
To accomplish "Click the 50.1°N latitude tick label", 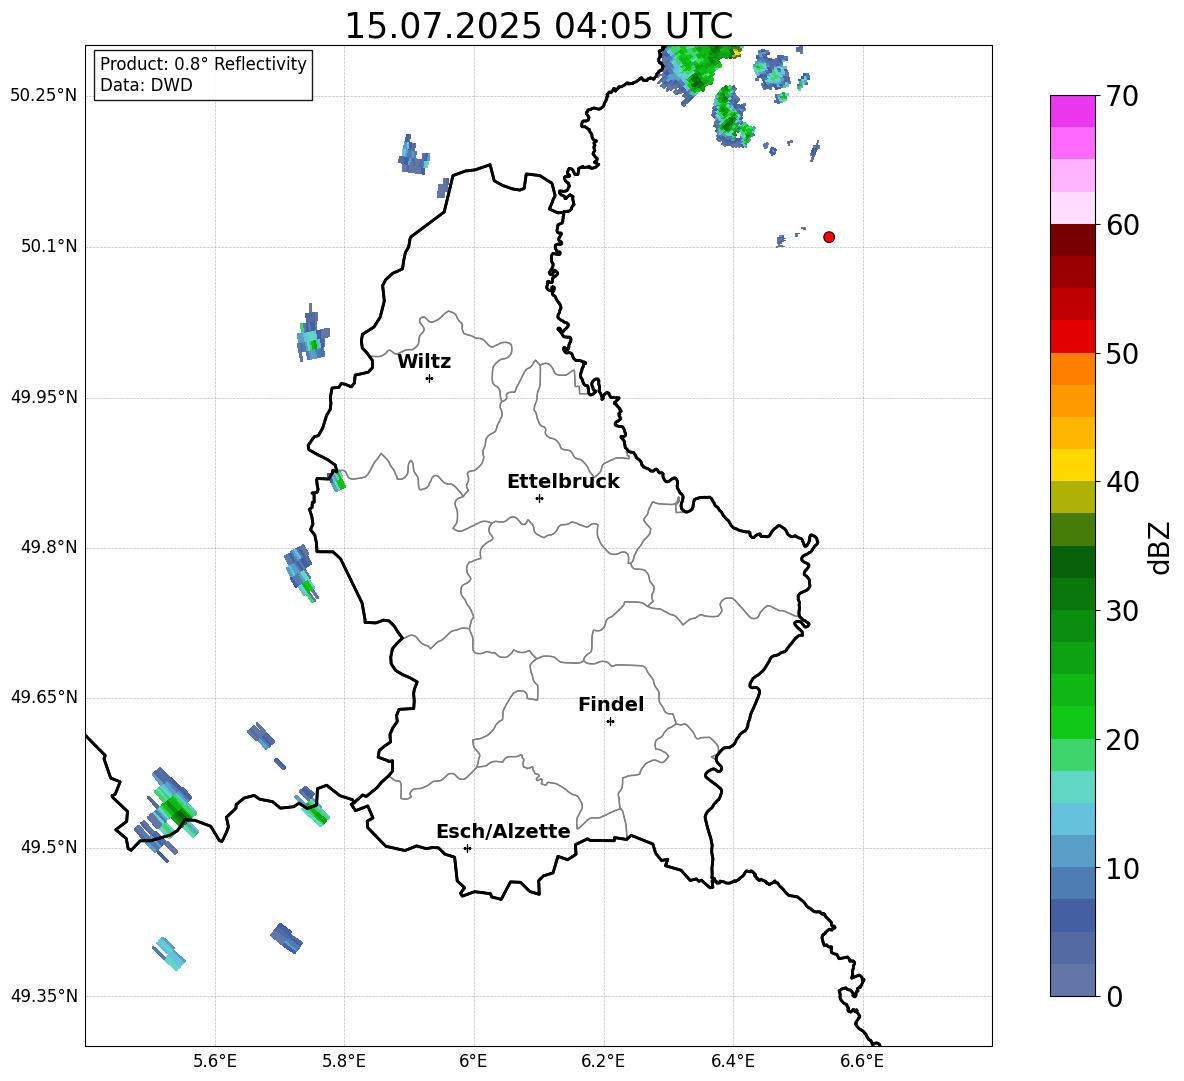I will (48, 247).
